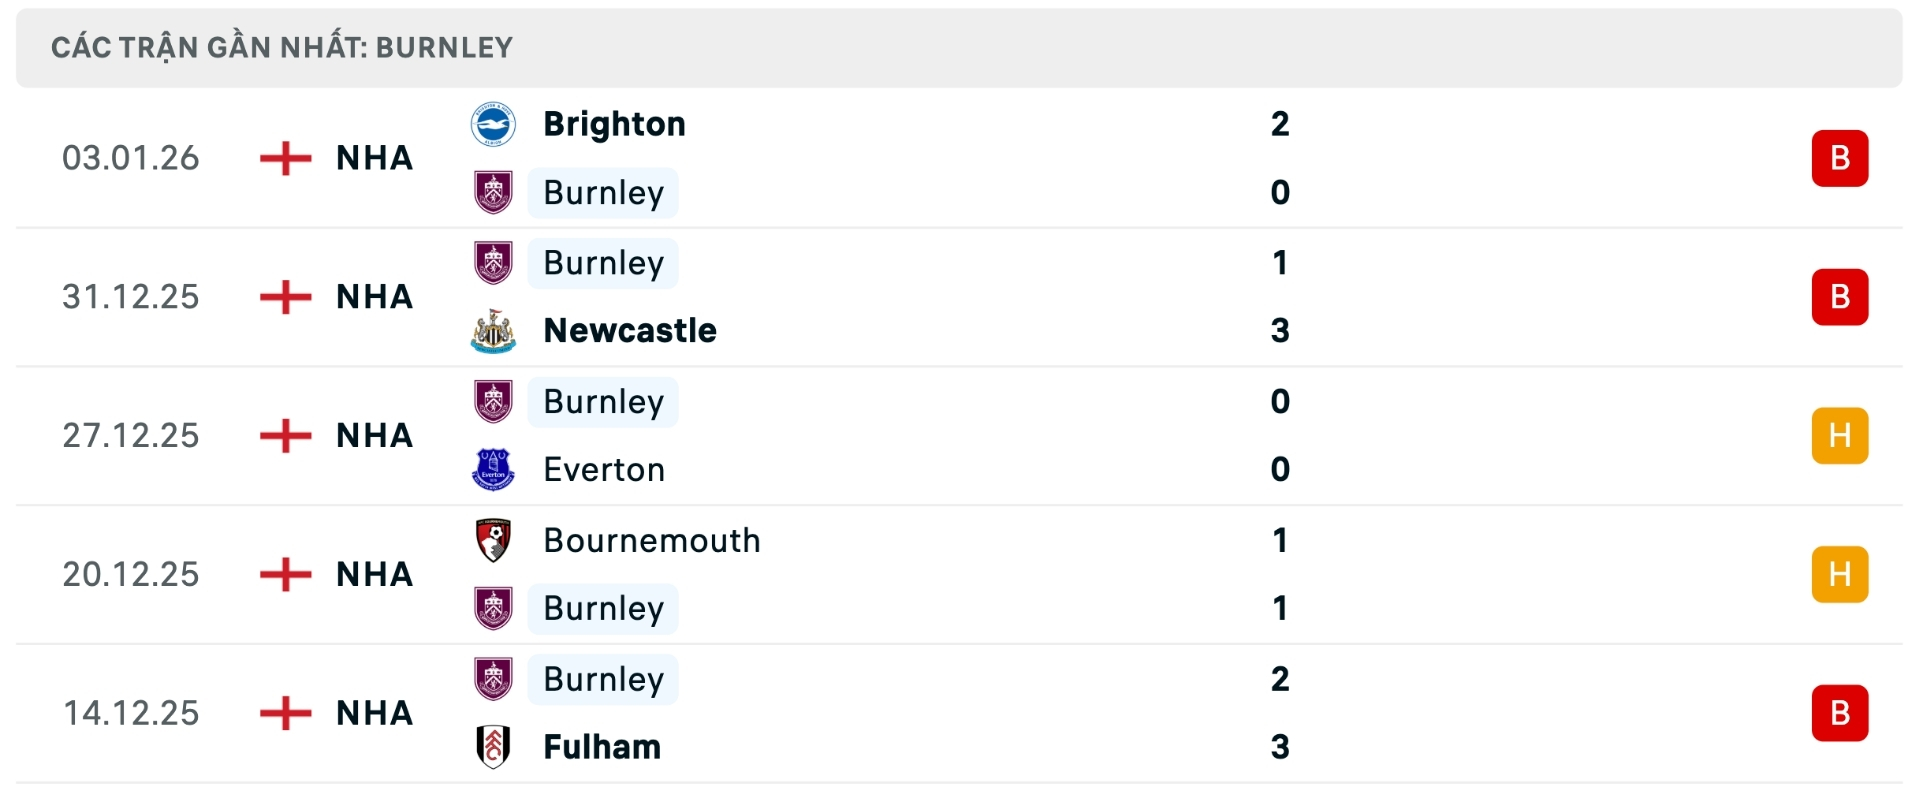Click the England flag icon next to 03.01.26
This screenshot has width=1920, height=792.
[x=288, y=158]
